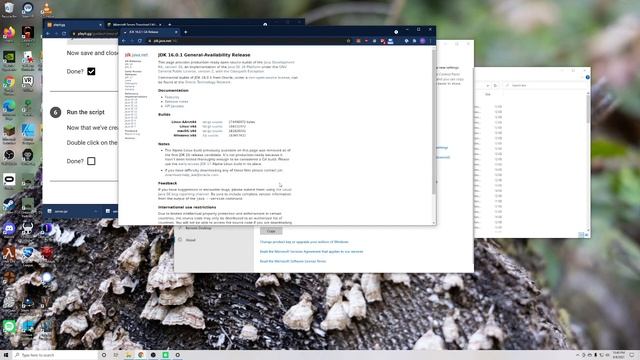Open File Explorer from the taskbar
The image size is (640, 360).
128,355
